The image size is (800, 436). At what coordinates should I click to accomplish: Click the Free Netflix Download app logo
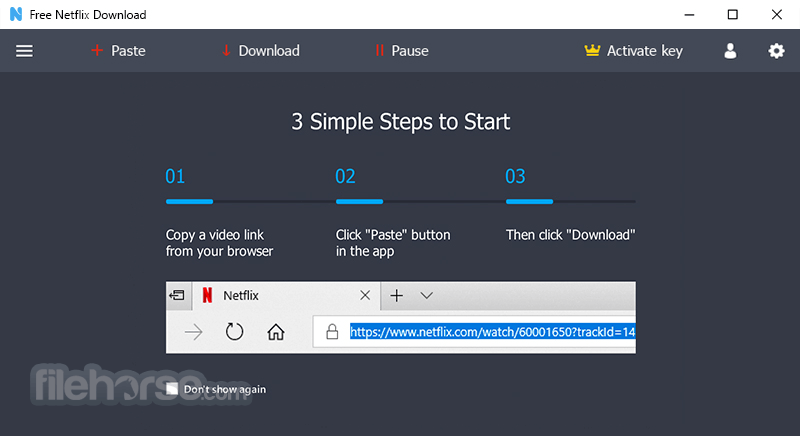pos(16,14)
